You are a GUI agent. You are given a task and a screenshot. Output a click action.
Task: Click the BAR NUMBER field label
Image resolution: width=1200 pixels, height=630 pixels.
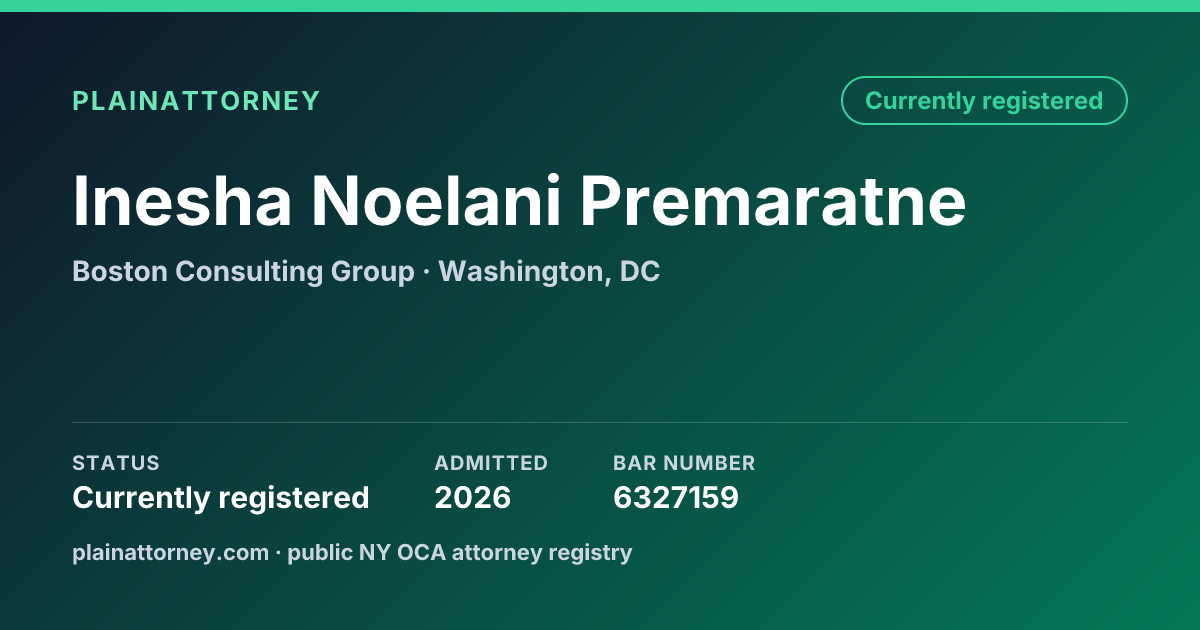coord(684,463)
